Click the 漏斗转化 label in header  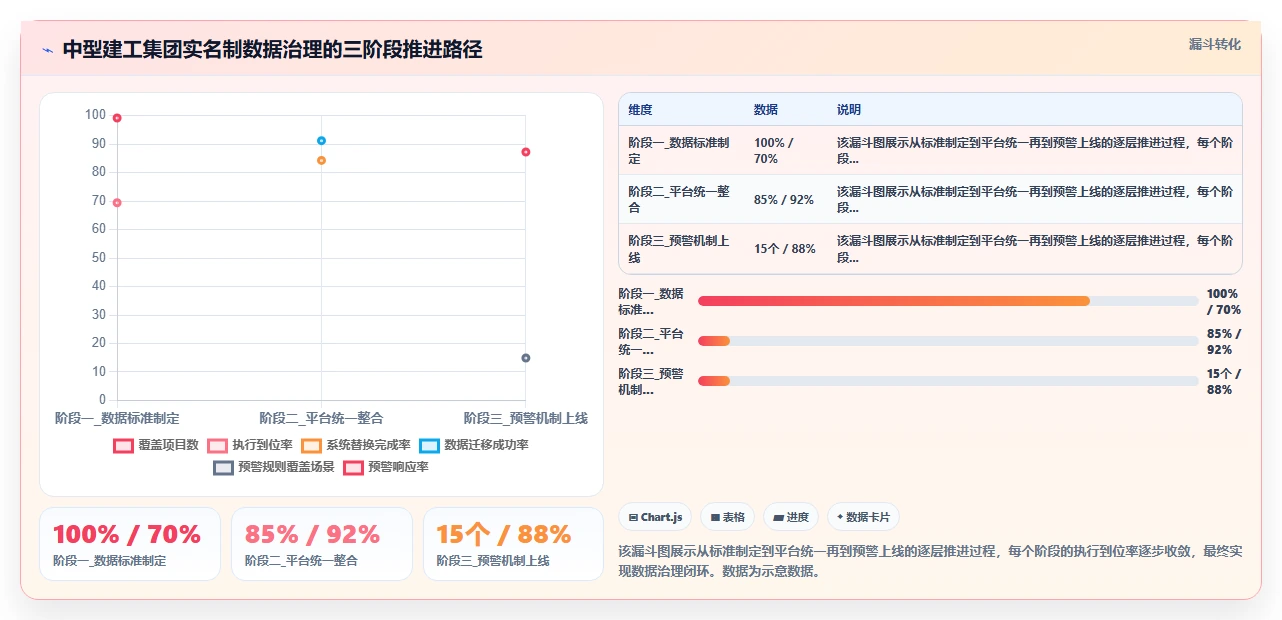1215,44
